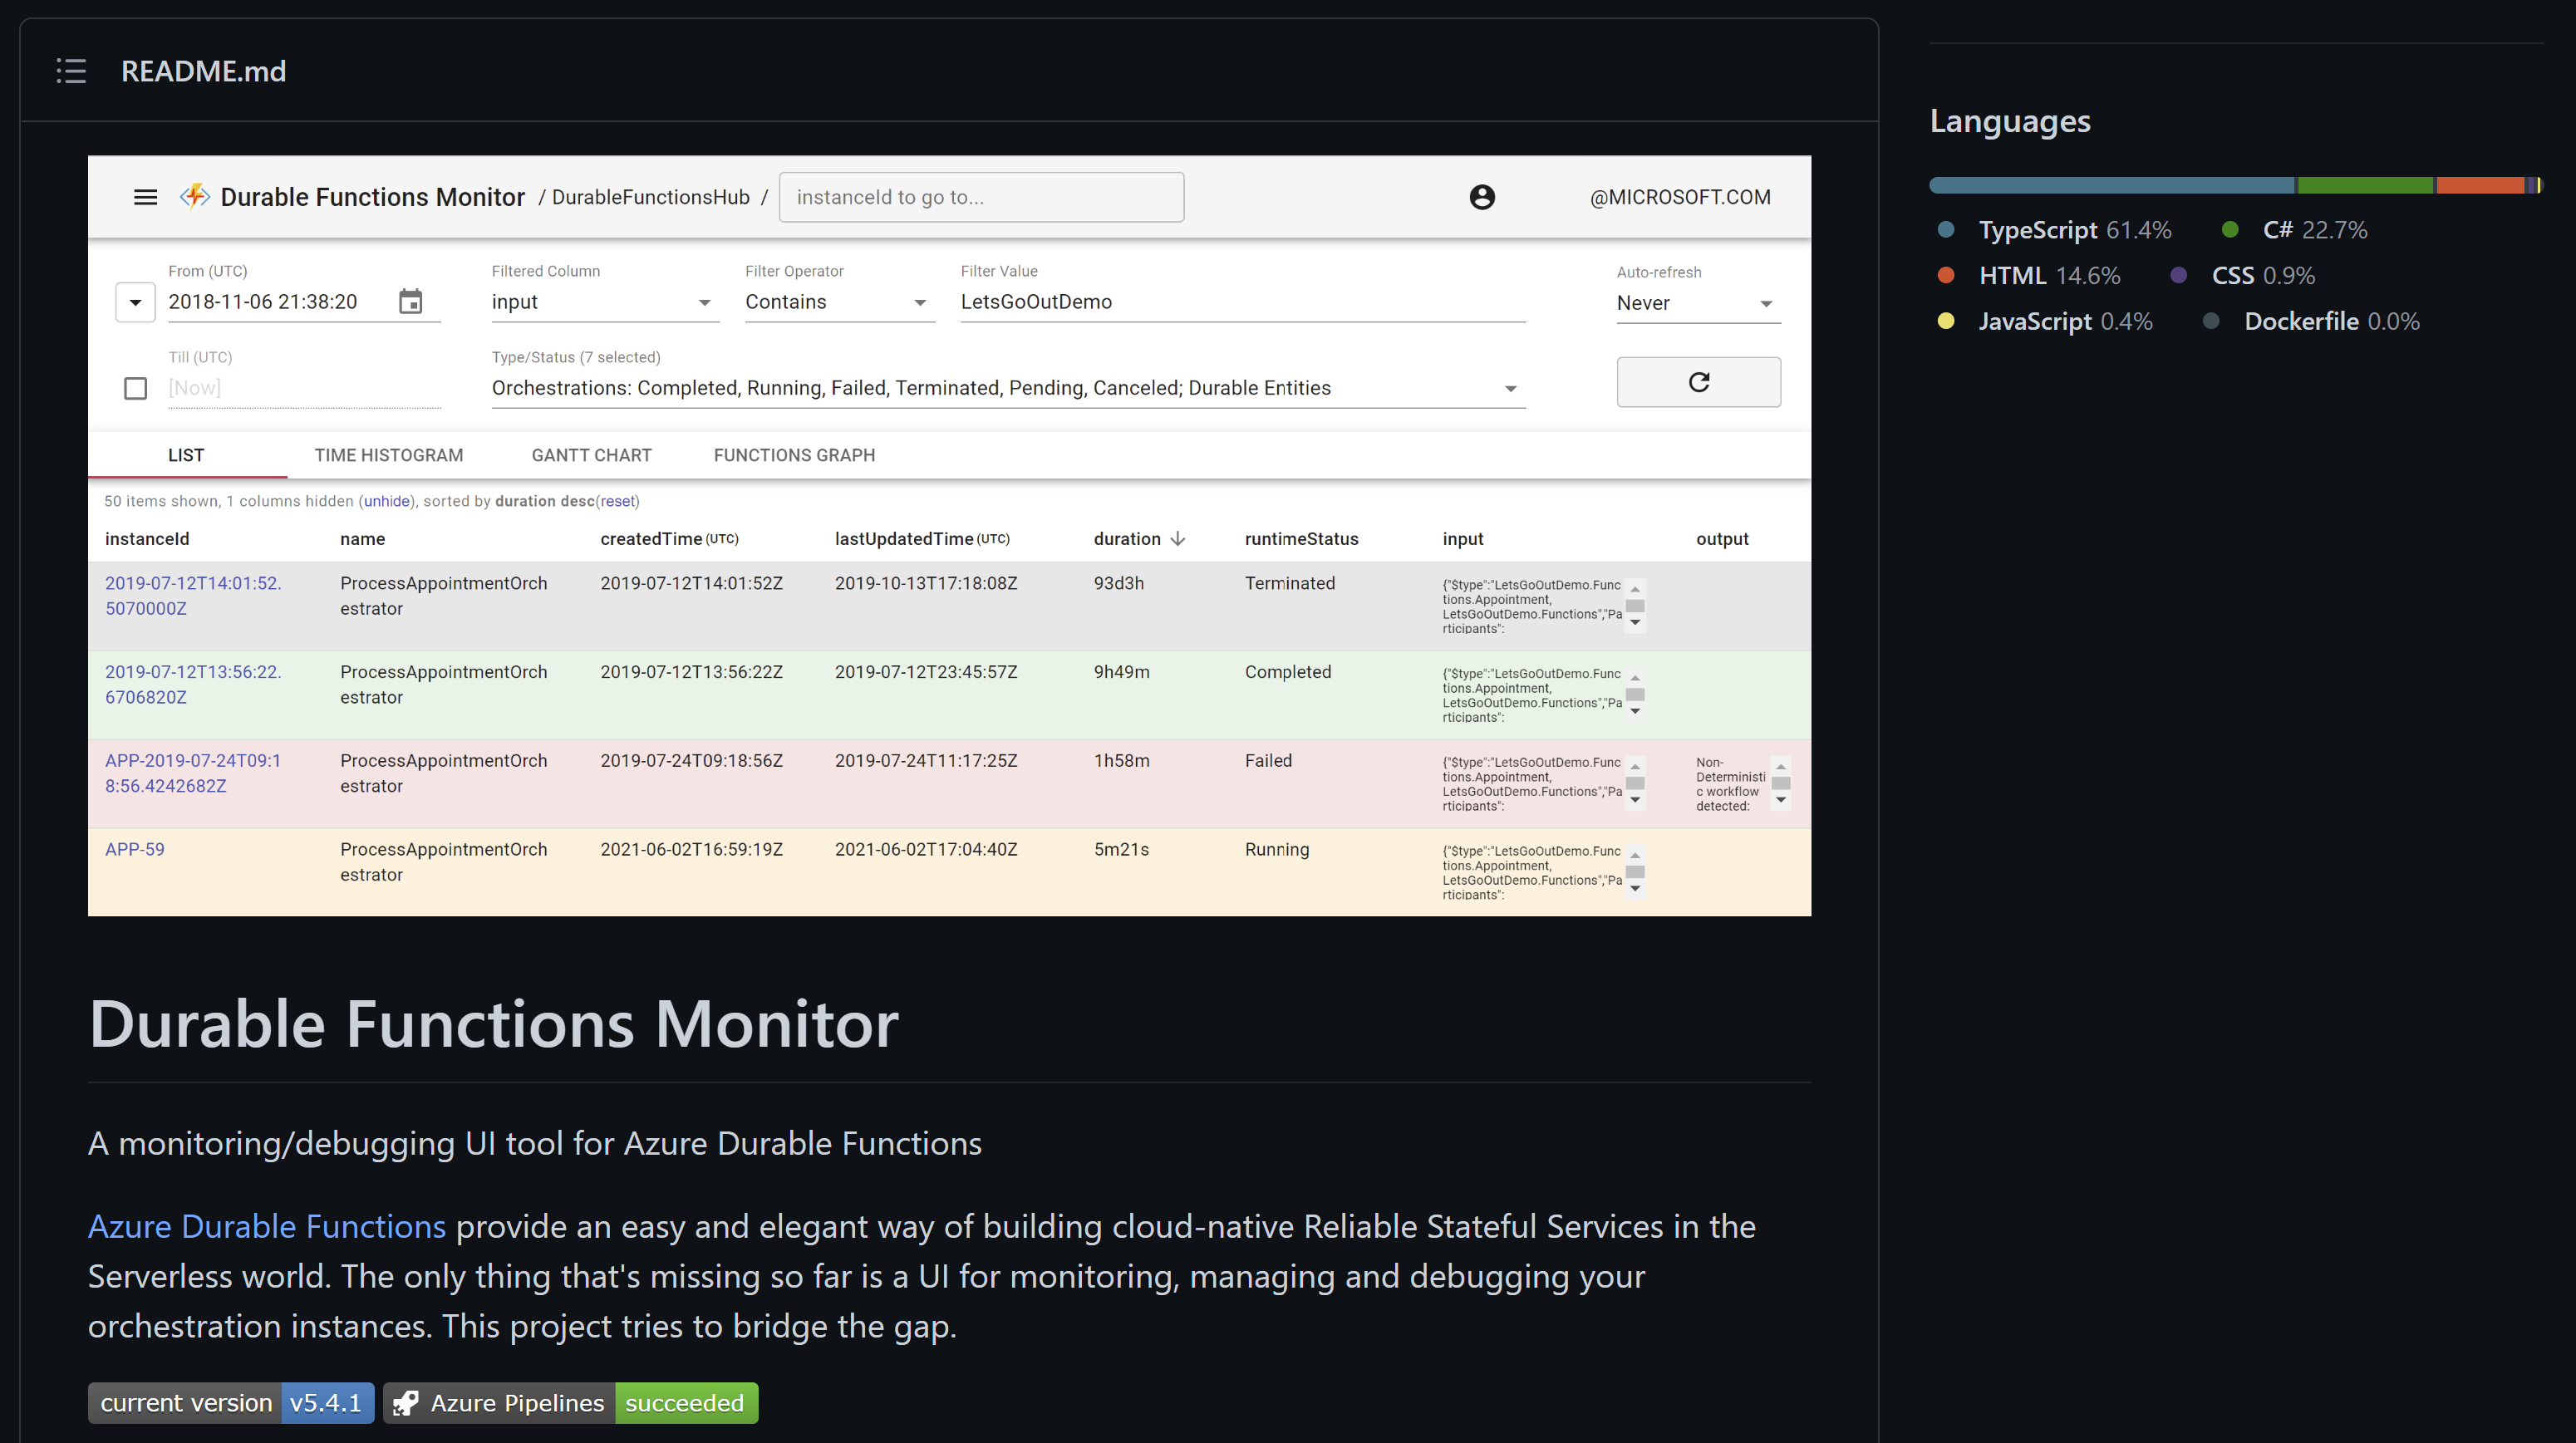Expand the Type/Status selection dropdown
Screen dimensions: 2576x1443
[1510, 389]
